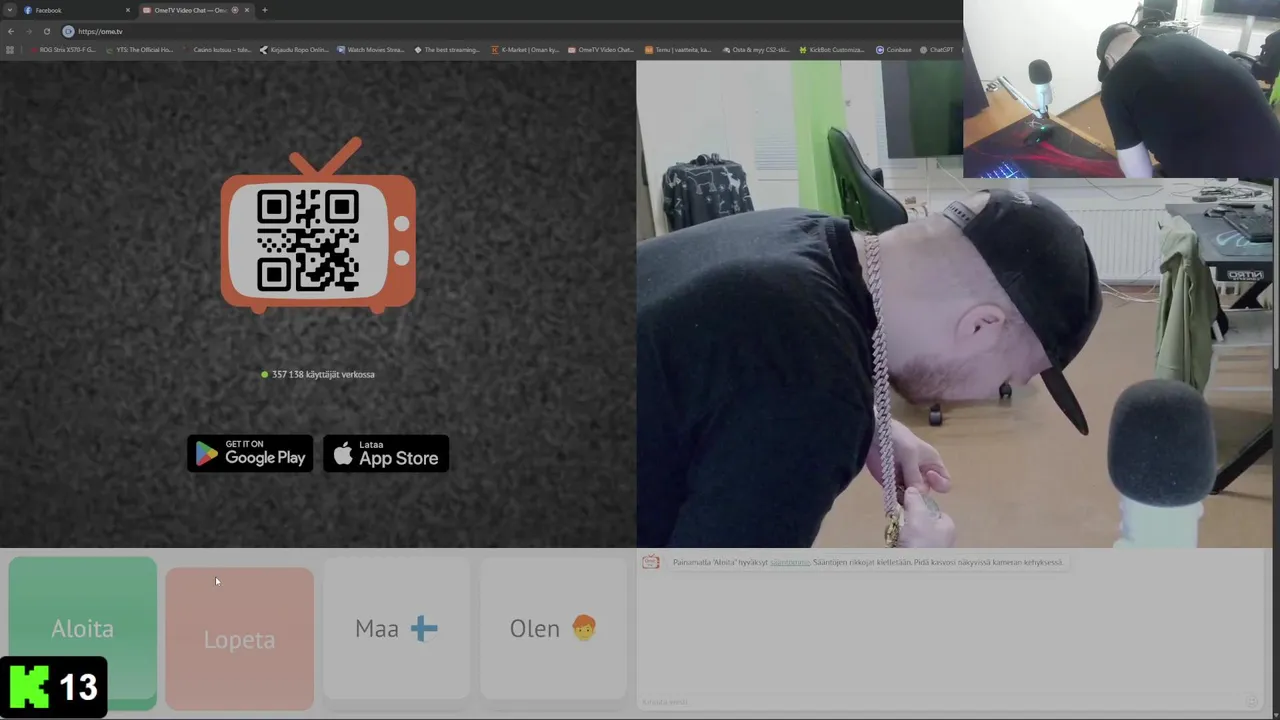Open the KickBot Customiza... bookmark
The width and height of the screenshot is (1280, 720).
[x=832, y=50]
